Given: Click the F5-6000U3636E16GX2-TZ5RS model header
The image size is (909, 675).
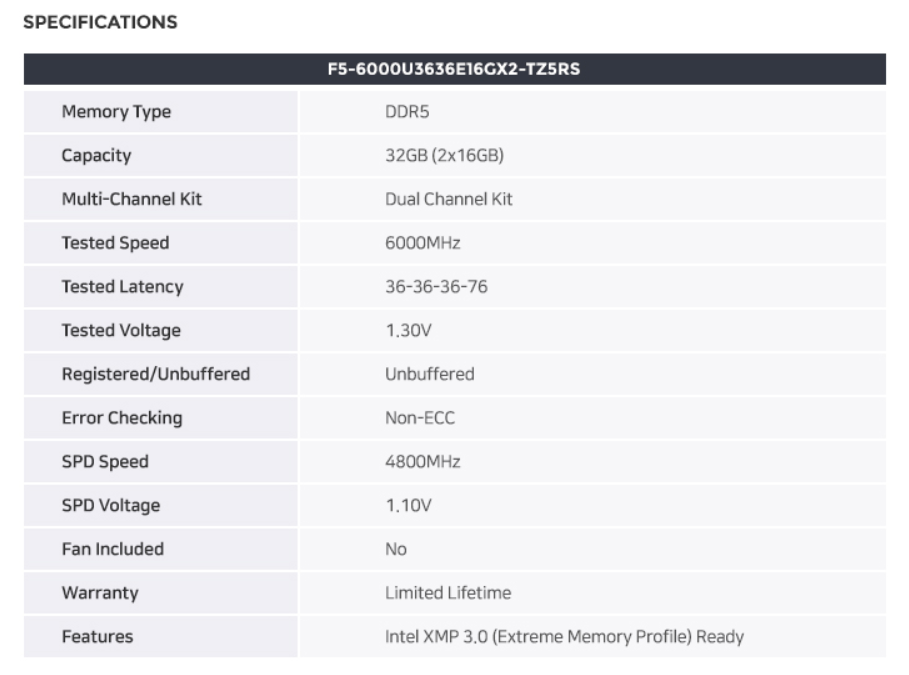Looking at the screenshot, I should (x=454, y=69).
